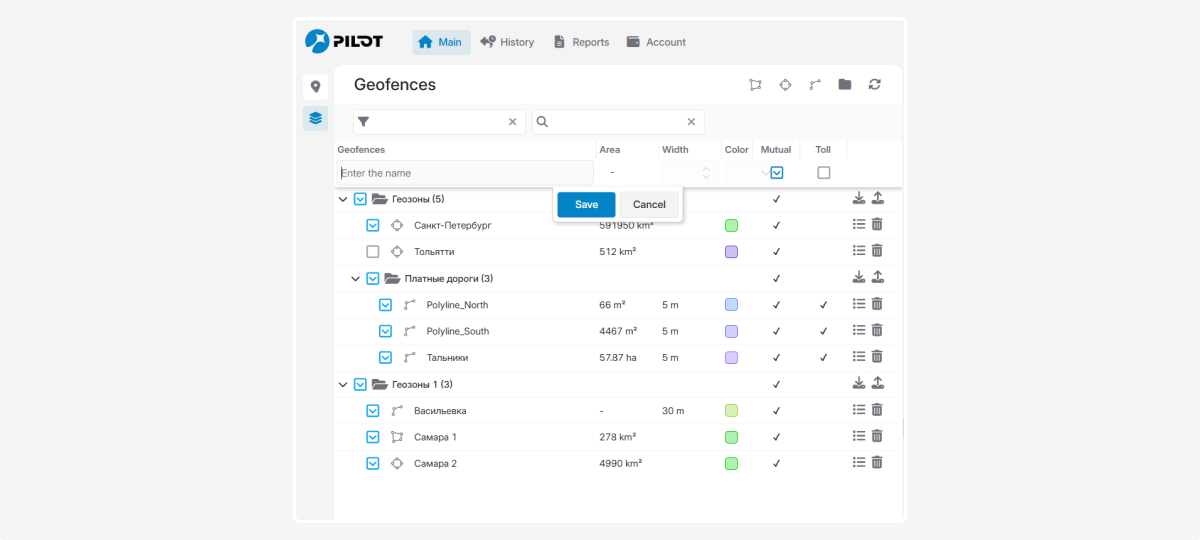This screenshot has width=1200, height=540.
Task: Enable the Тольятти geofence checkbox
Action: tap(373, 252)
